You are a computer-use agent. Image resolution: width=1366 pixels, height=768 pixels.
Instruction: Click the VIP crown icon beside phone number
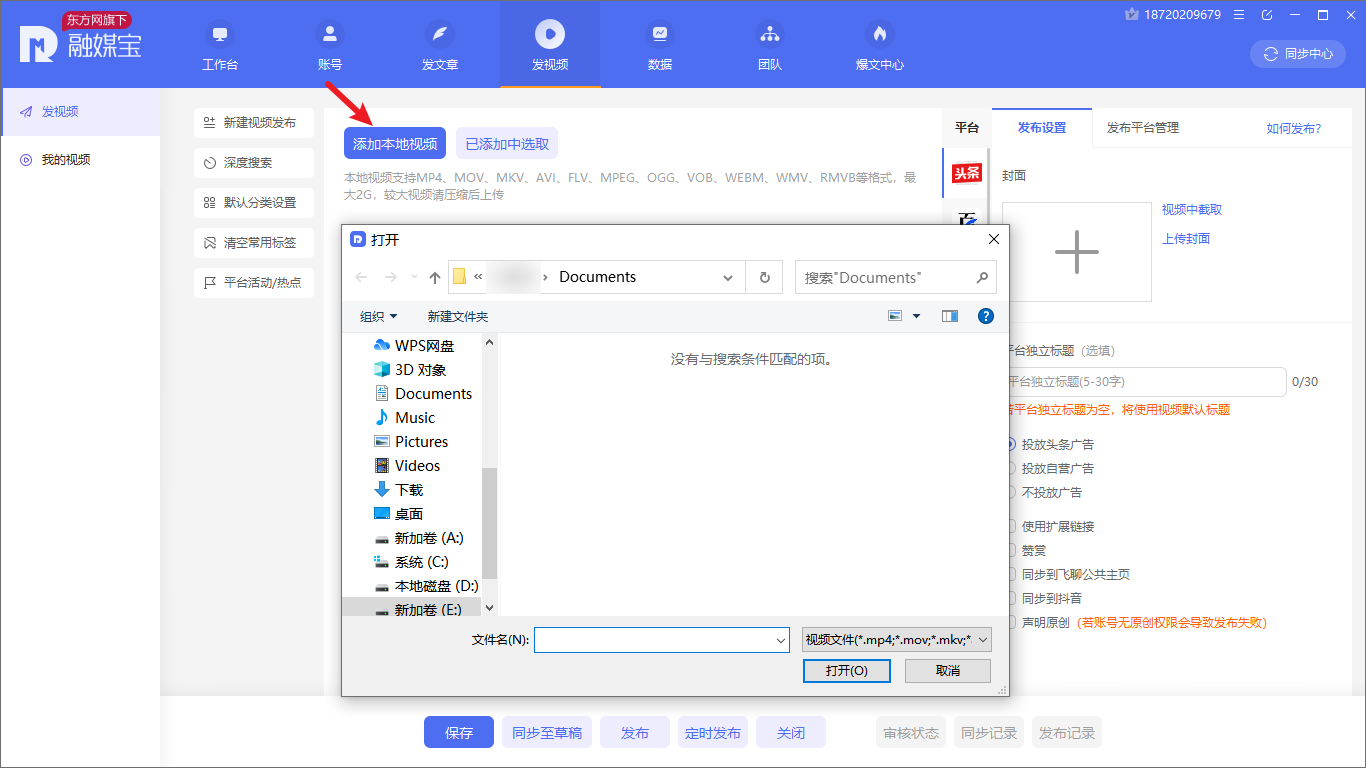click(1132, 15)
